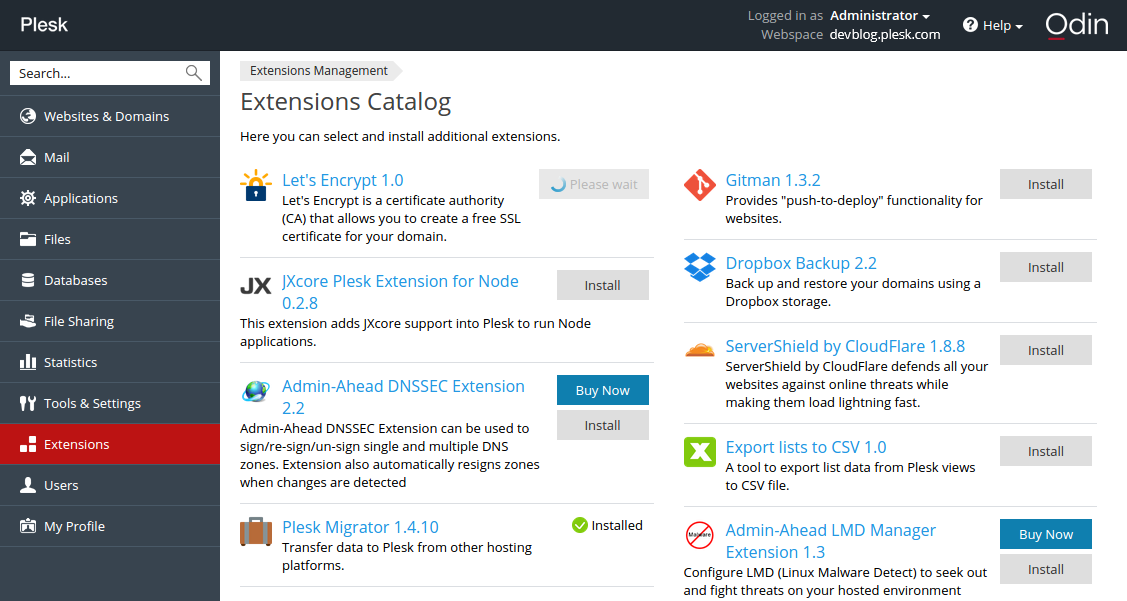Open File Sharing in the sidebar
The image size is (1127, 601).
(110, 321)
